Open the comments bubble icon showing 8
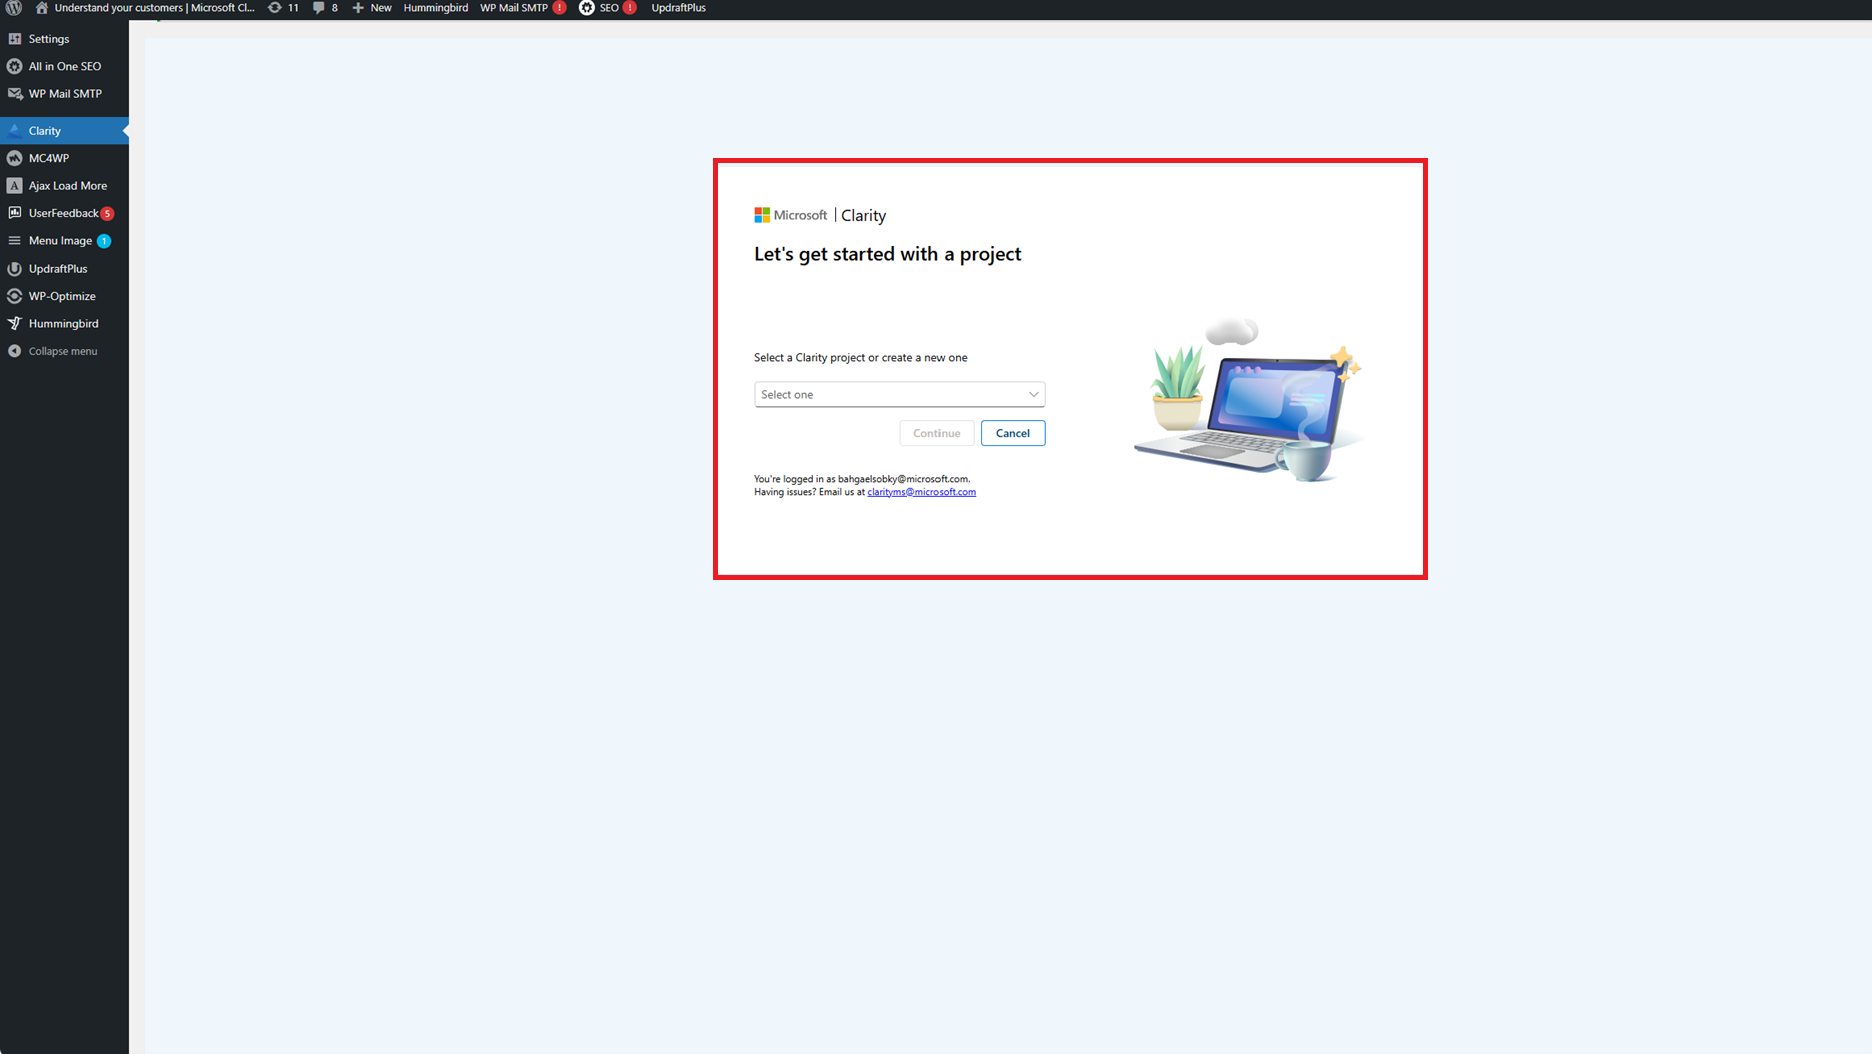1872x1054 pixels. (318, 7)
